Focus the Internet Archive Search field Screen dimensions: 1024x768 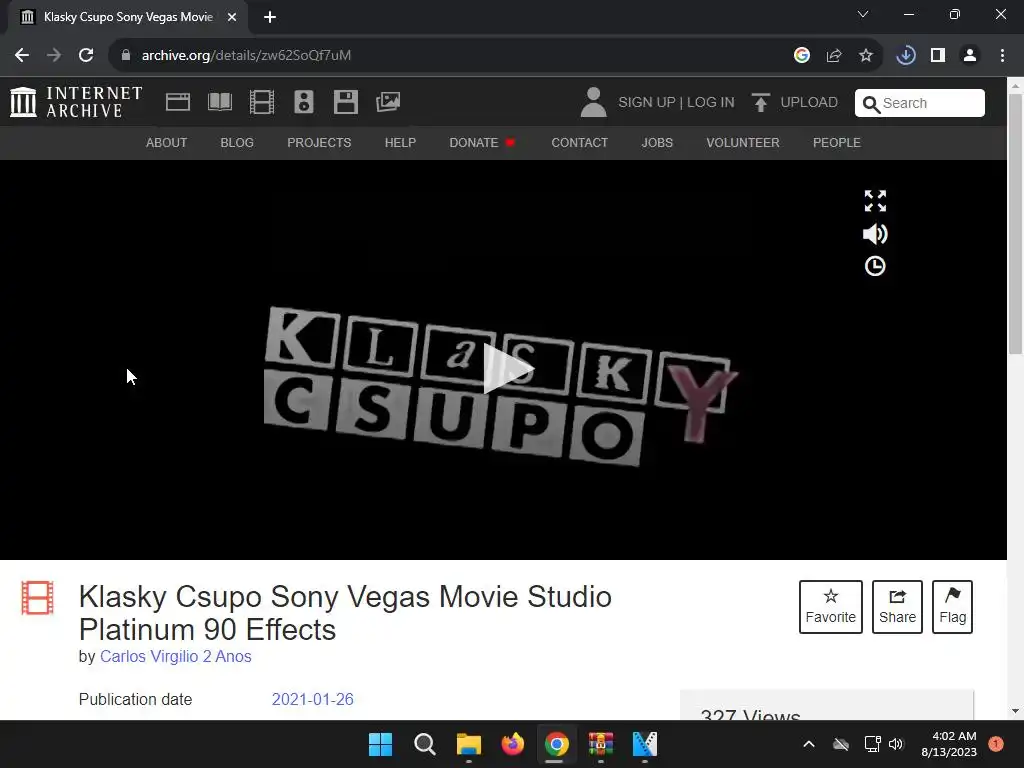[920, 103]
